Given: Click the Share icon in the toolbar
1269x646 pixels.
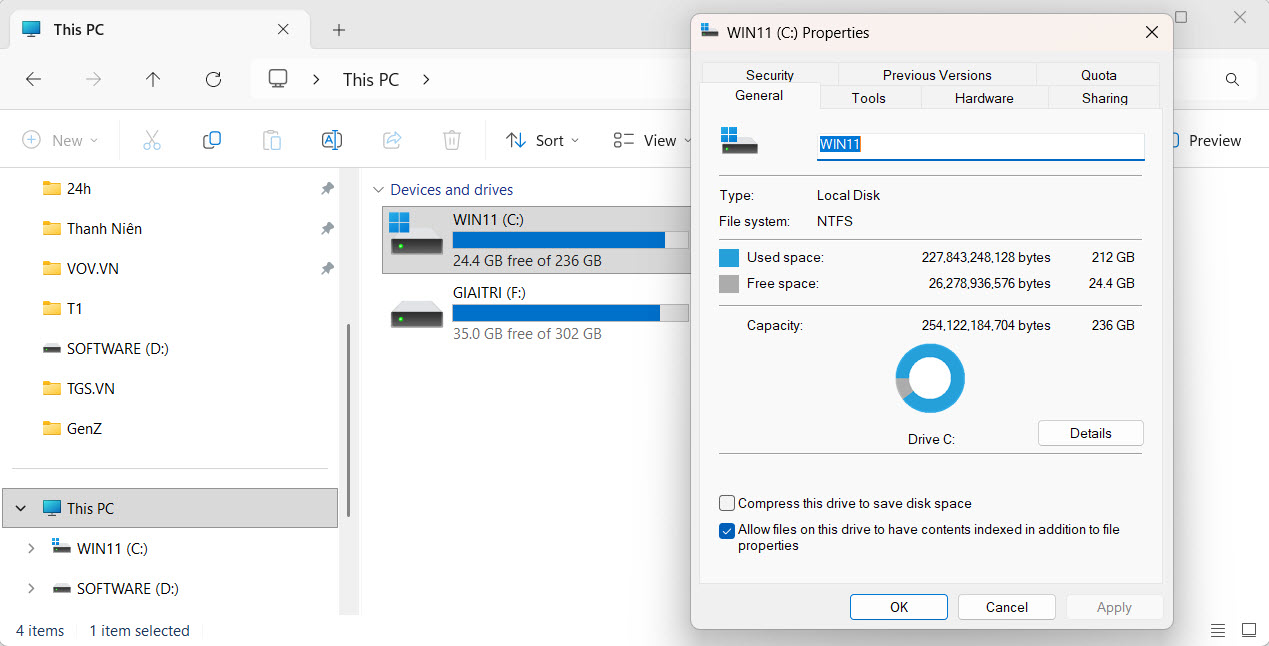Looking at the screenshot, I should (x=391, y=140).
